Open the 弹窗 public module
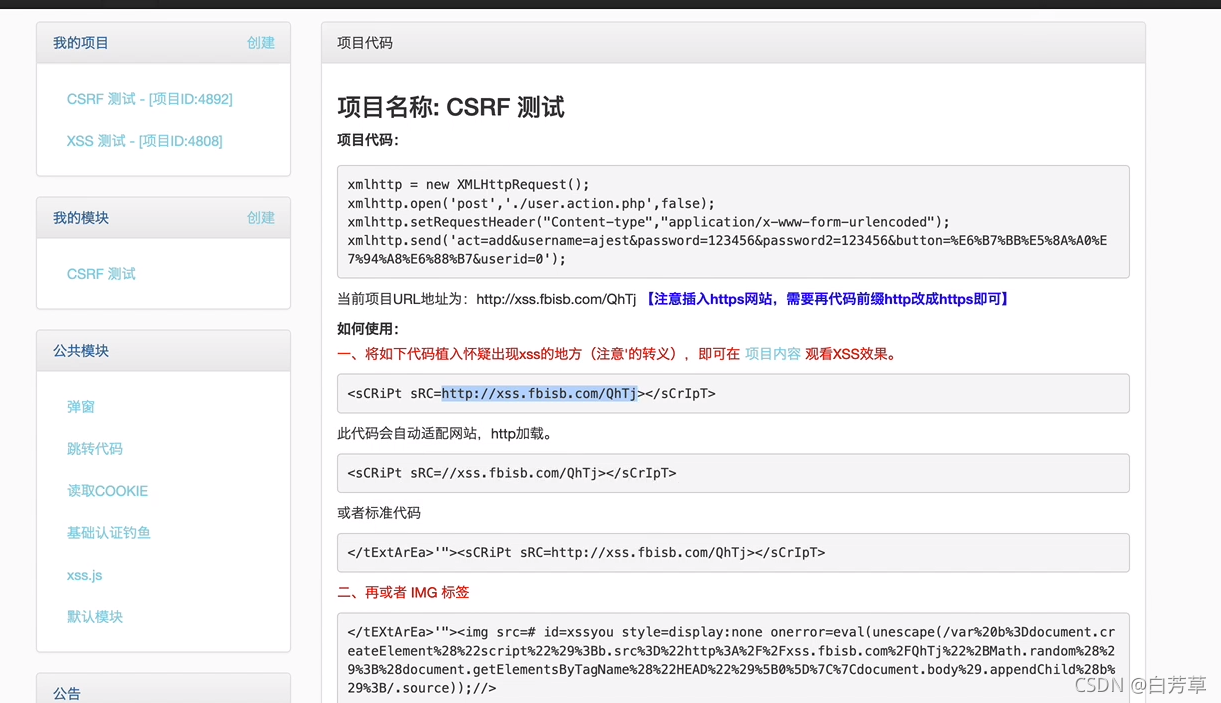 (x=81, y=407)
